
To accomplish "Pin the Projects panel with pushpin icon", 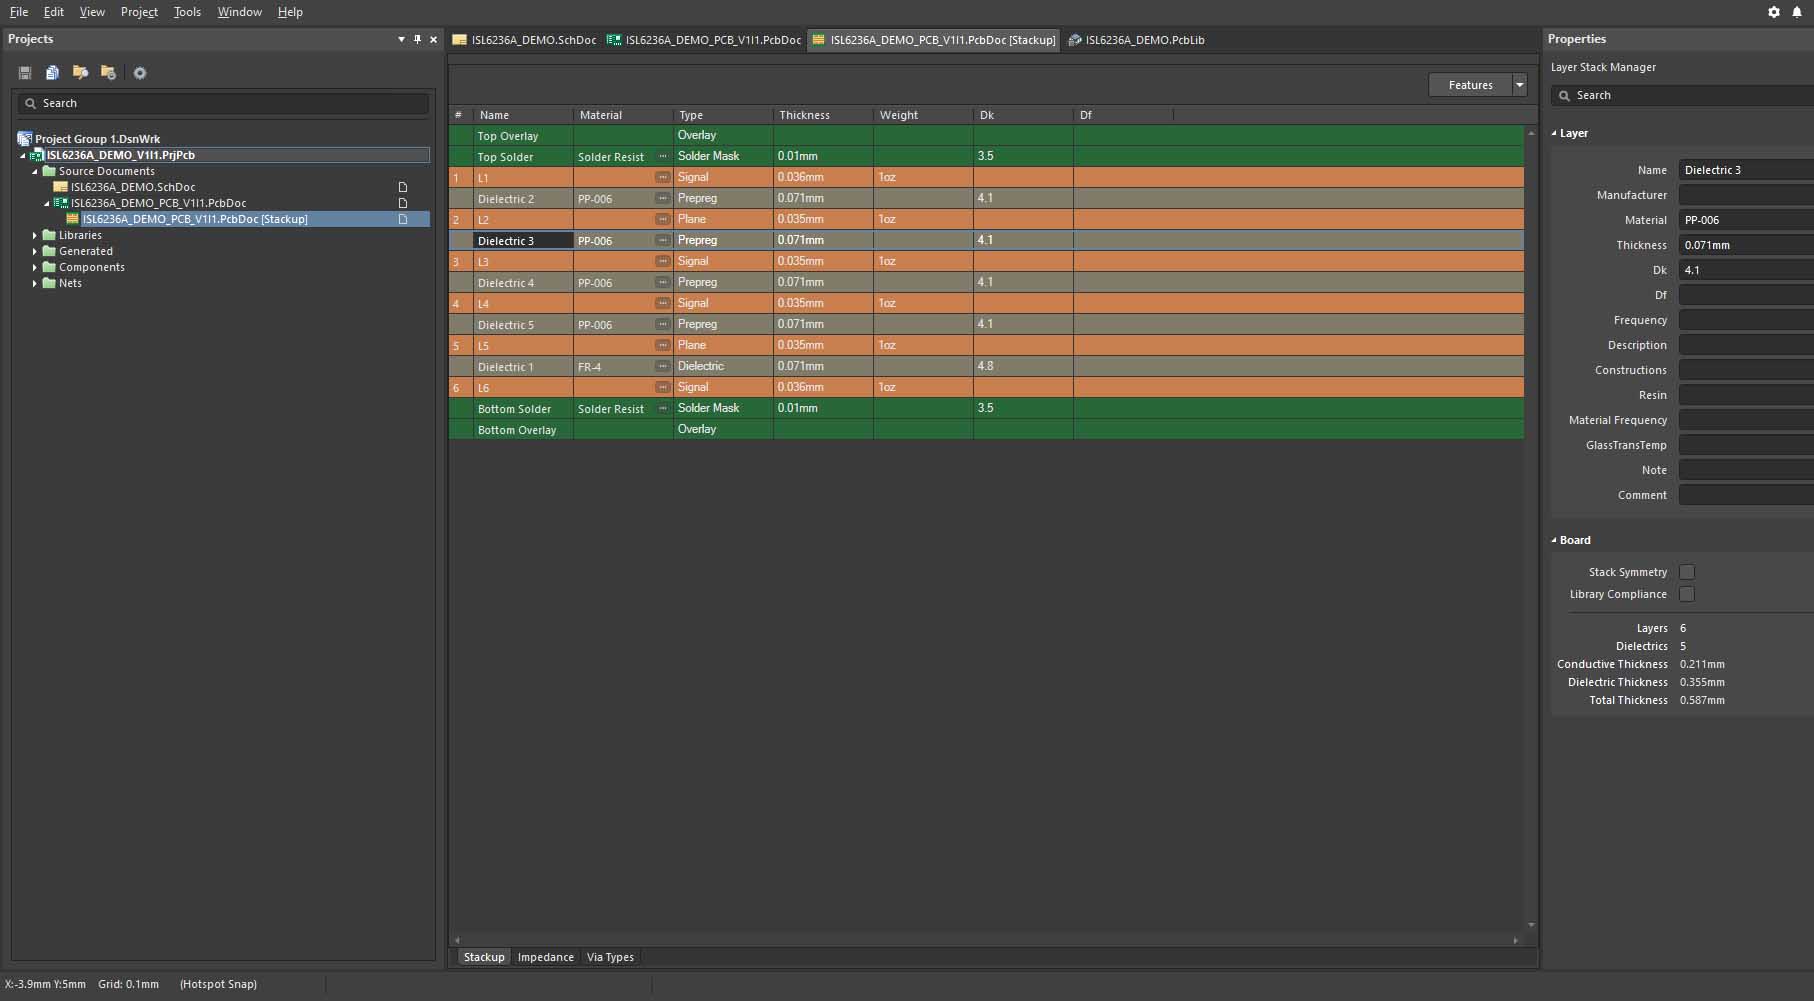I will pyautogui.click(x=417, y=39).
